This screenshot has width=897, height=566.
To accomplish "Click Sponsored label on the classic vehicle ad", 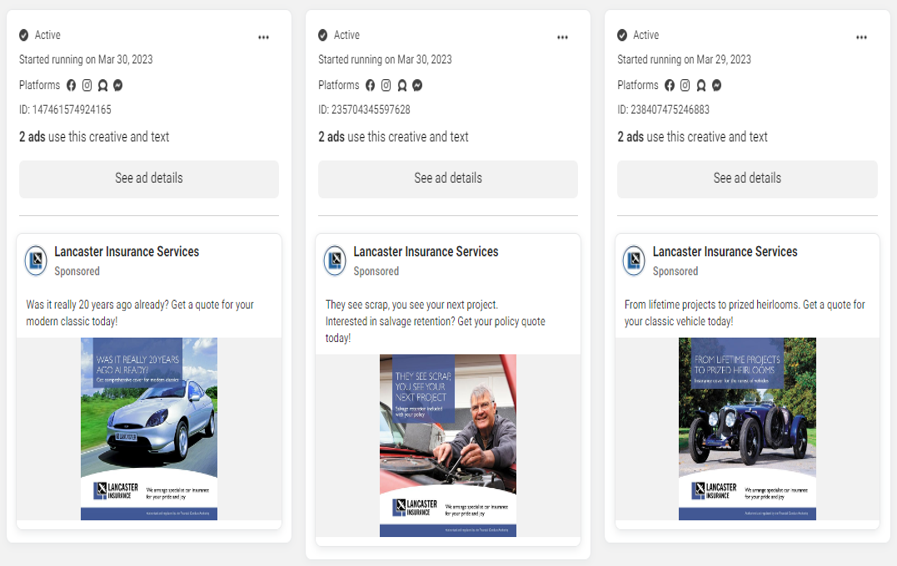I will click(x=675, y=271).
